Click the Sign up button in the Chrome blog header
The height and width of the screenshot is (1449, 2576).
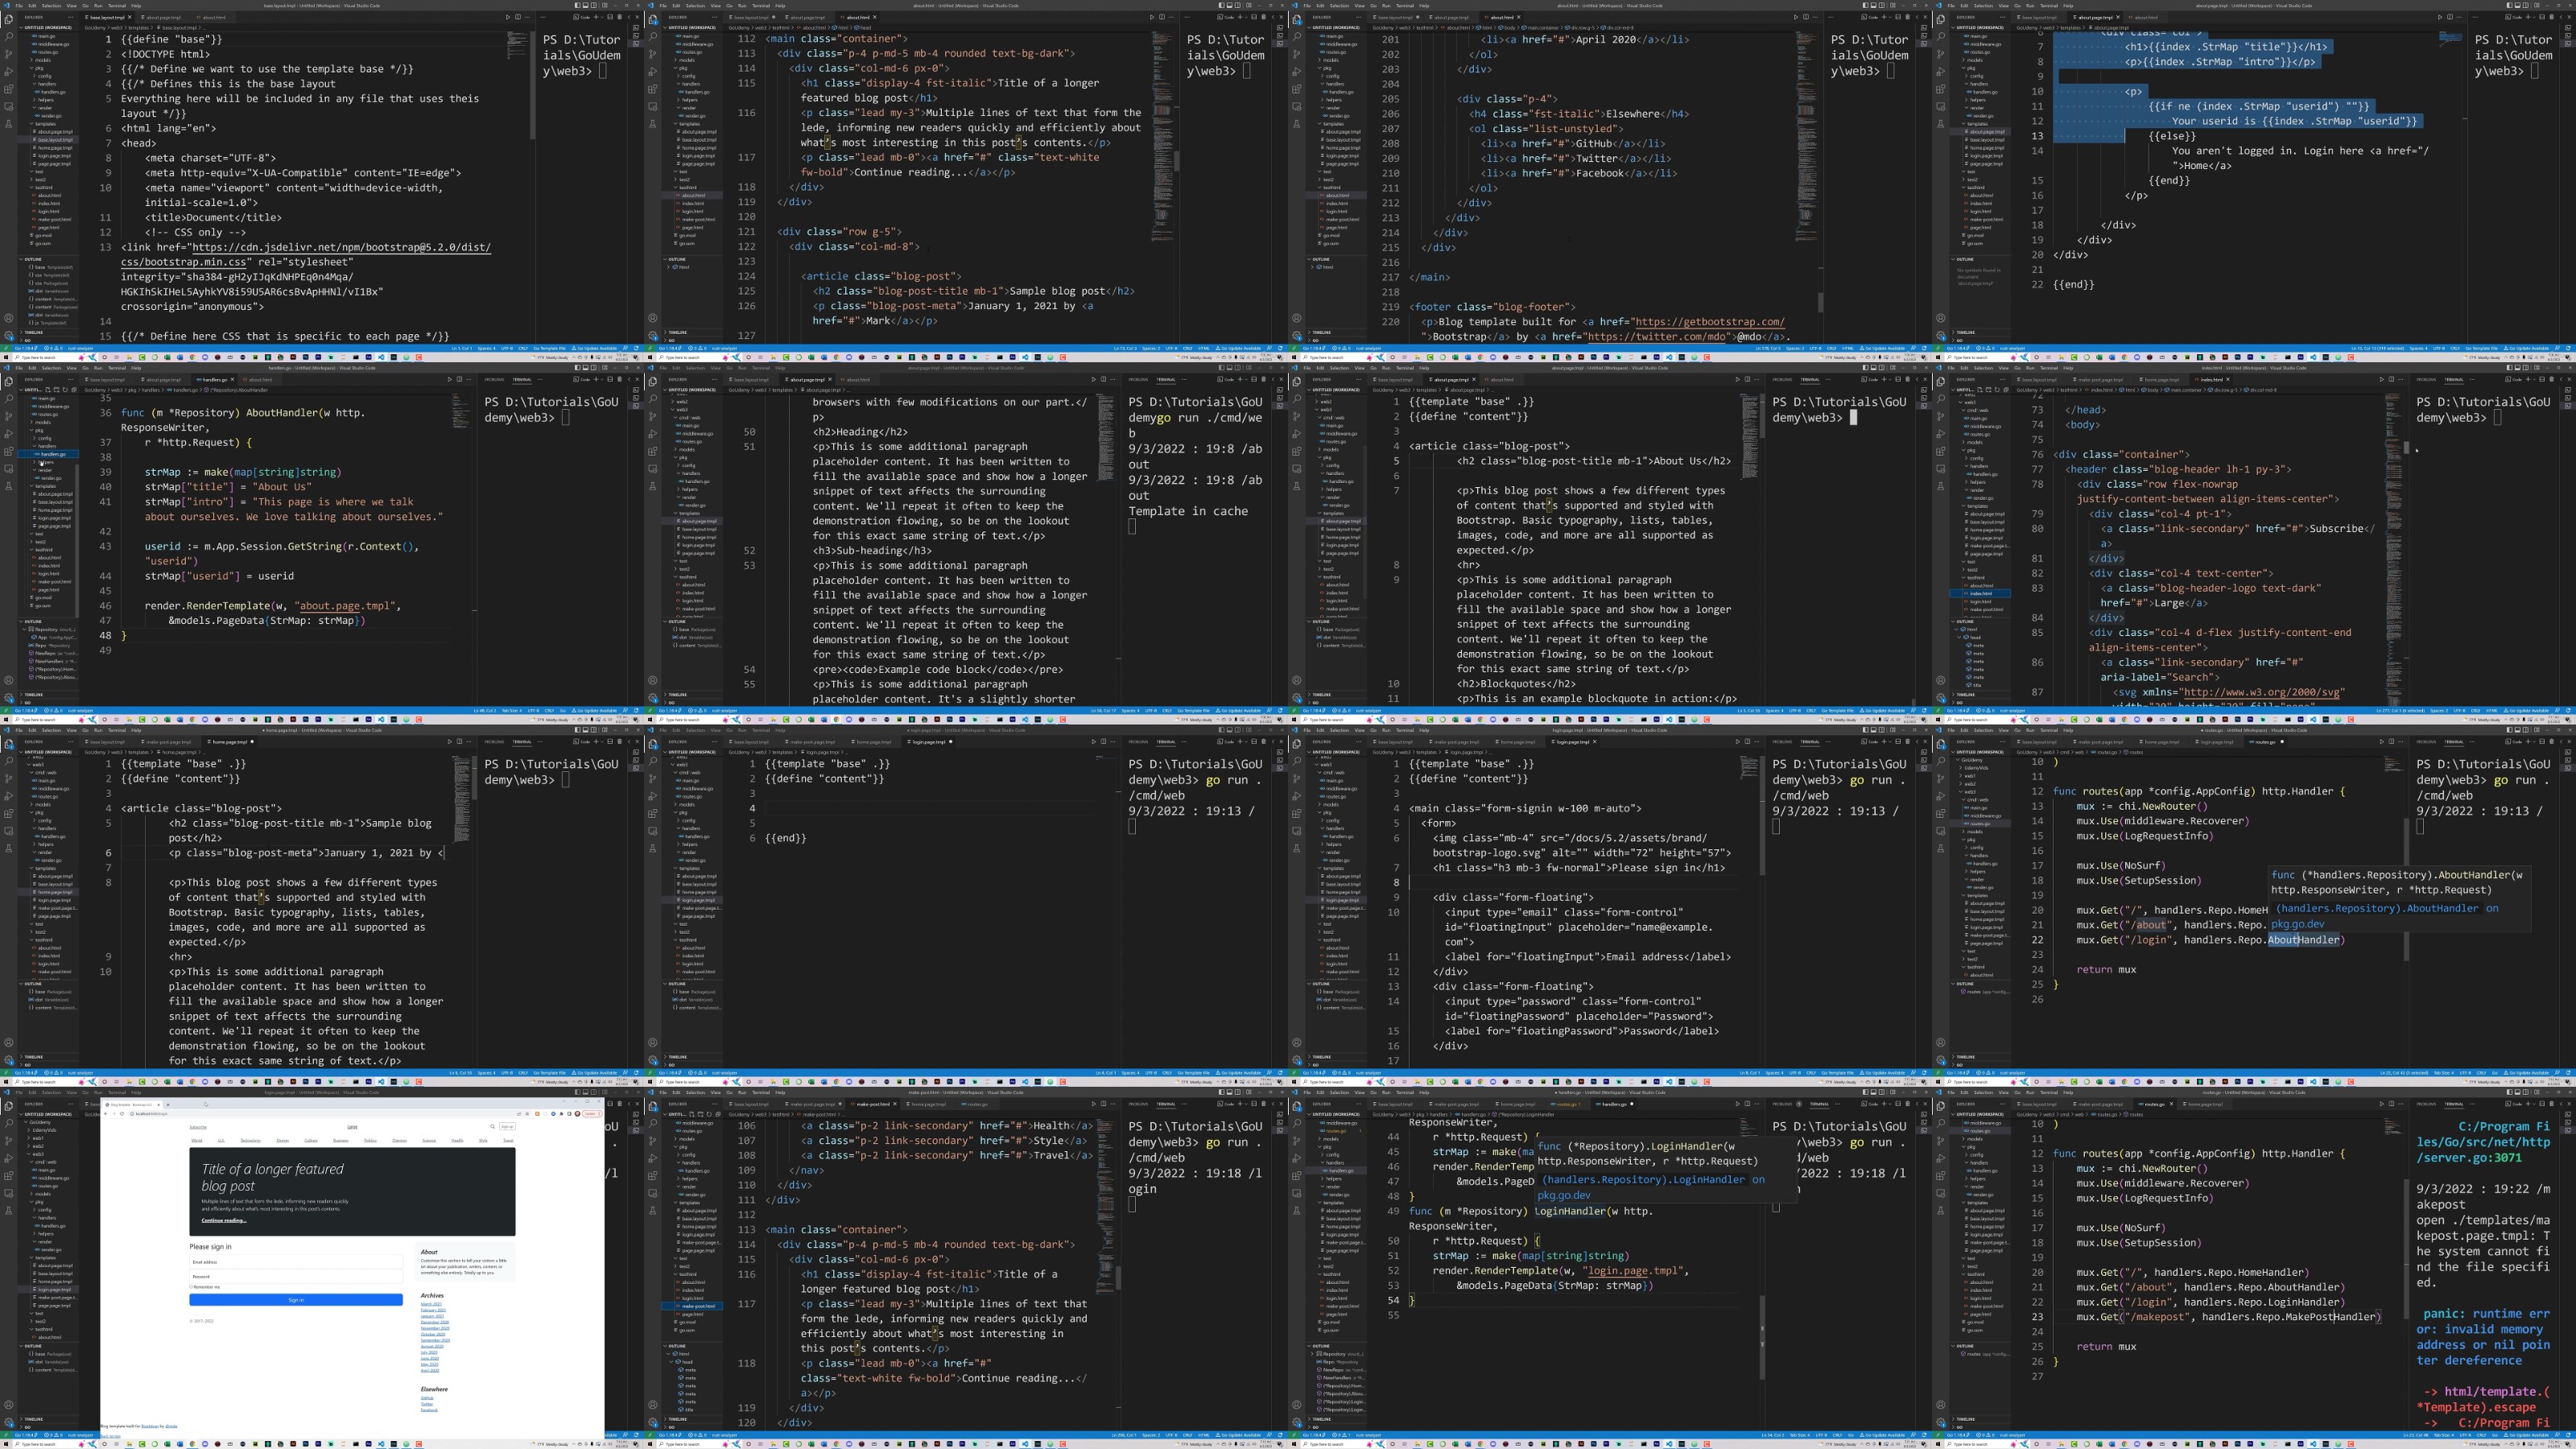[x=508, y=1127]
